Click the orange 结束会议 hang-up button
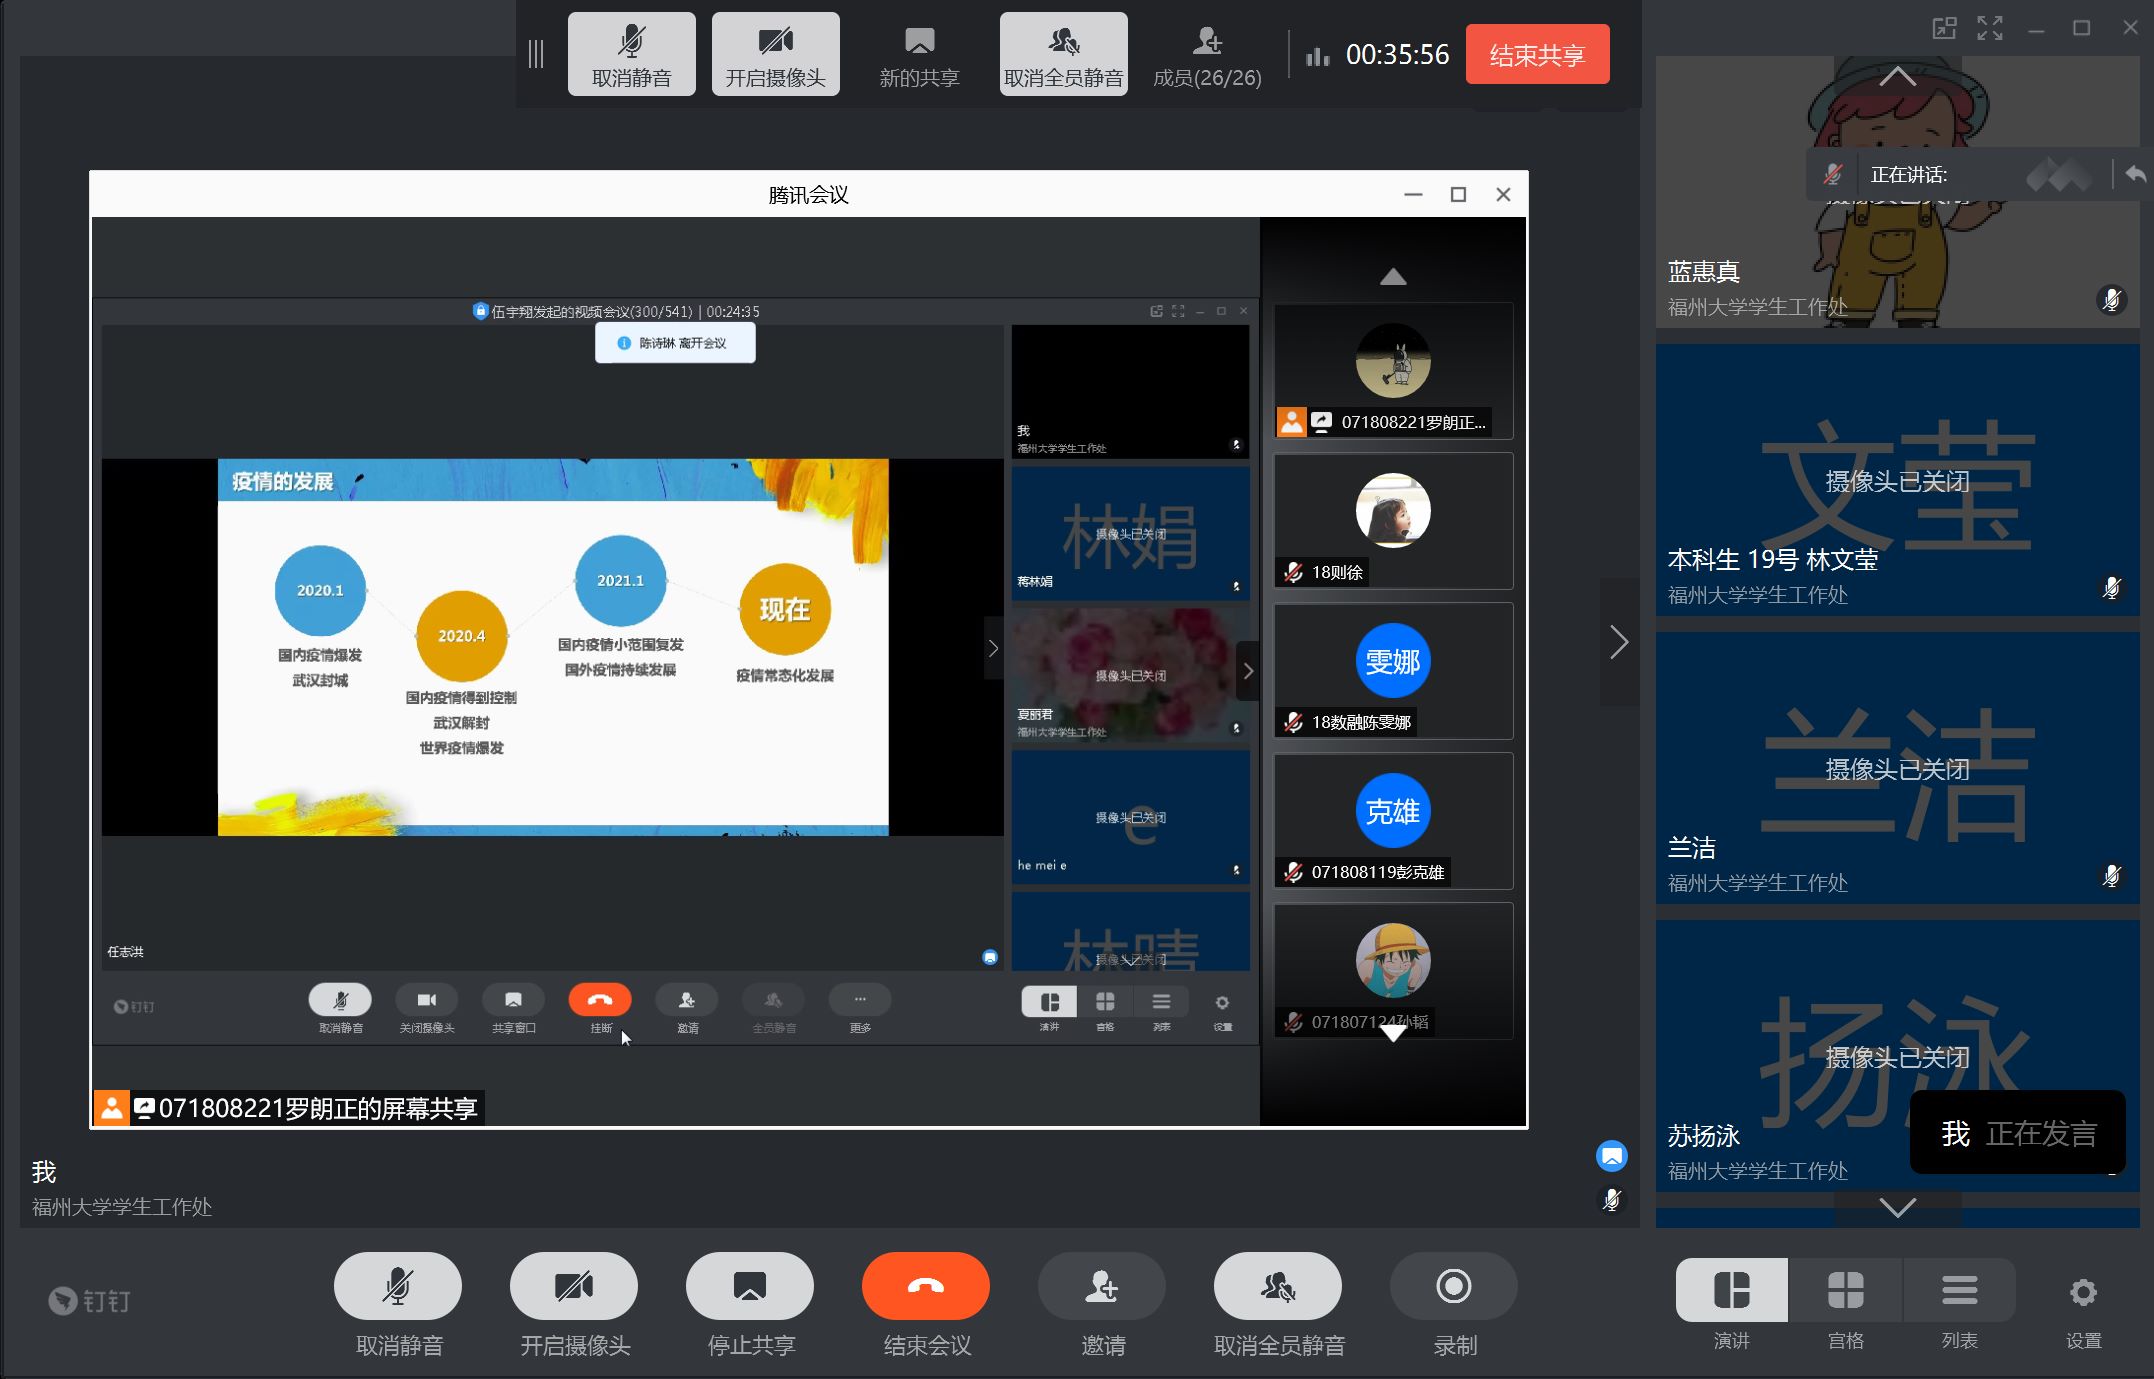 pyautogui.click(x=926, y=1286)
